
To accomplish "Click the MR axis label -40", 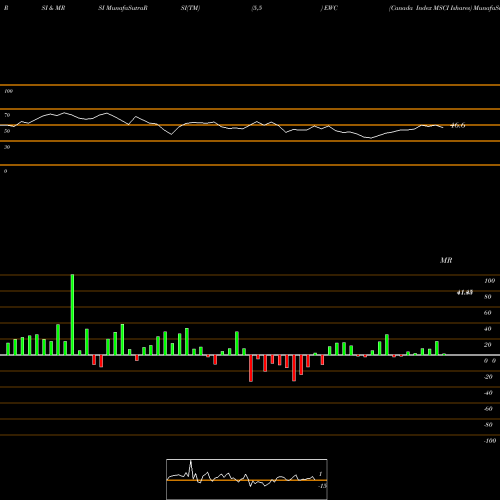I will point(488,393).
